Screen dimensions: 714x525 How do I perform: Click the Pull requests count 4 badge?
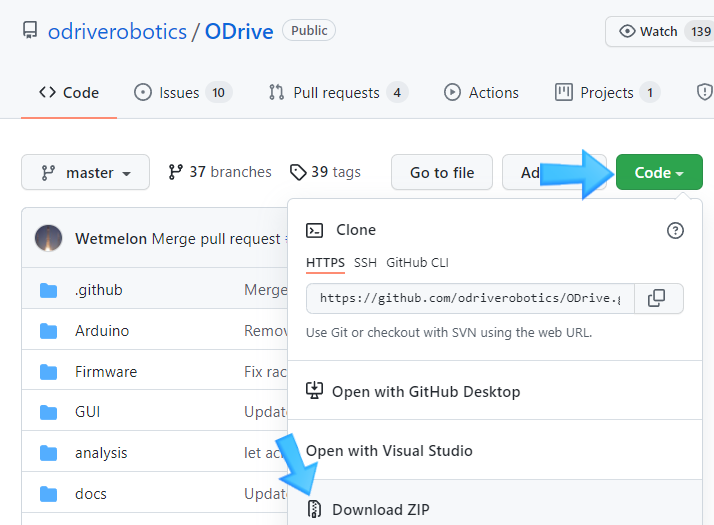tap(397, 93)
